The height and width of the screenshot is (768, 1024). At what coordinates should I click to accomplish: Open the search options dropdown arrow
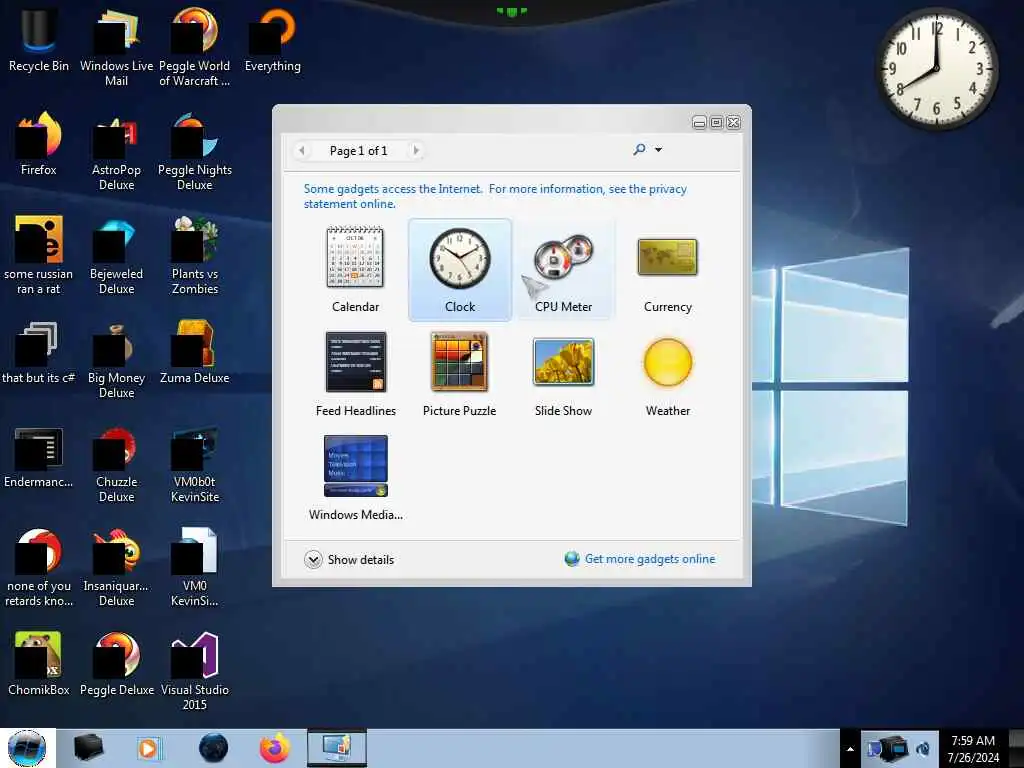pyautogui.click(x=658, y=150)
